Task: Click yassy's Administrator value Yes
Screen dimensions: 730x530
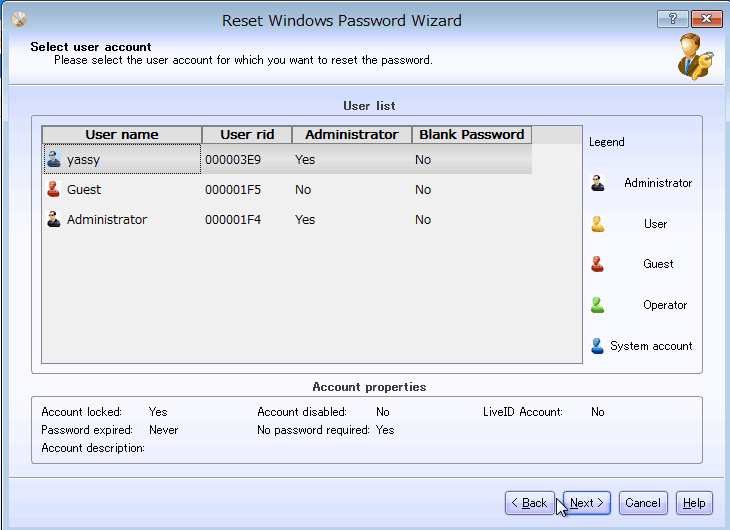Action: pos(305,160)
